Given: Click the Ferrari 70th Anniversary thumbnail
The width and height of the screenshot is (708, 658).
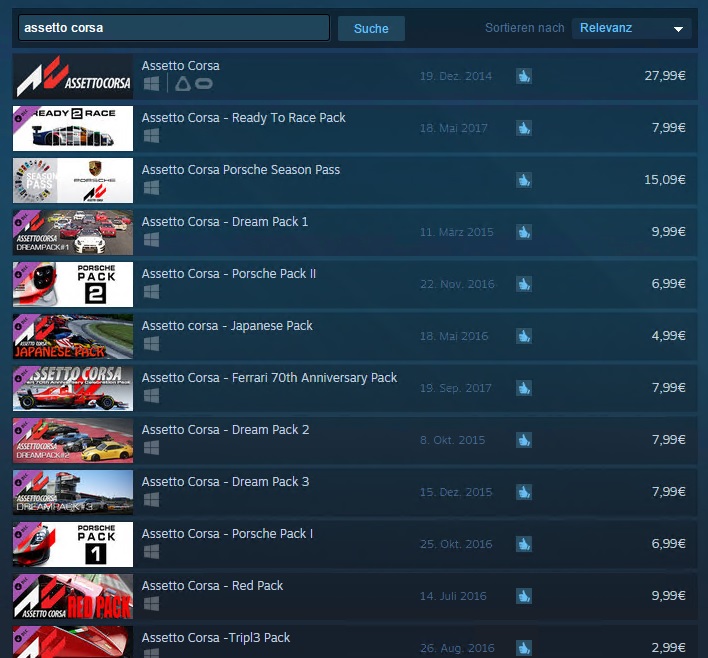Looking at the screenshot, I should pos(73,388).
